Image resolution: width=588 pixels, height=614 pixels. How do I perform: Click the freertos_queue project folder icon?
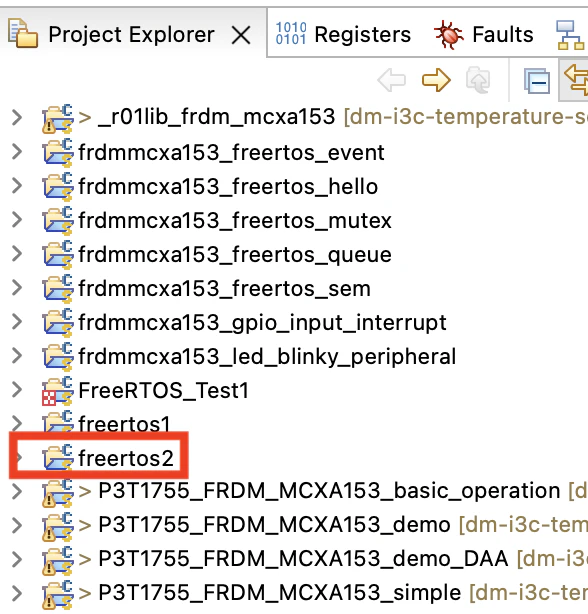point(58,255)
